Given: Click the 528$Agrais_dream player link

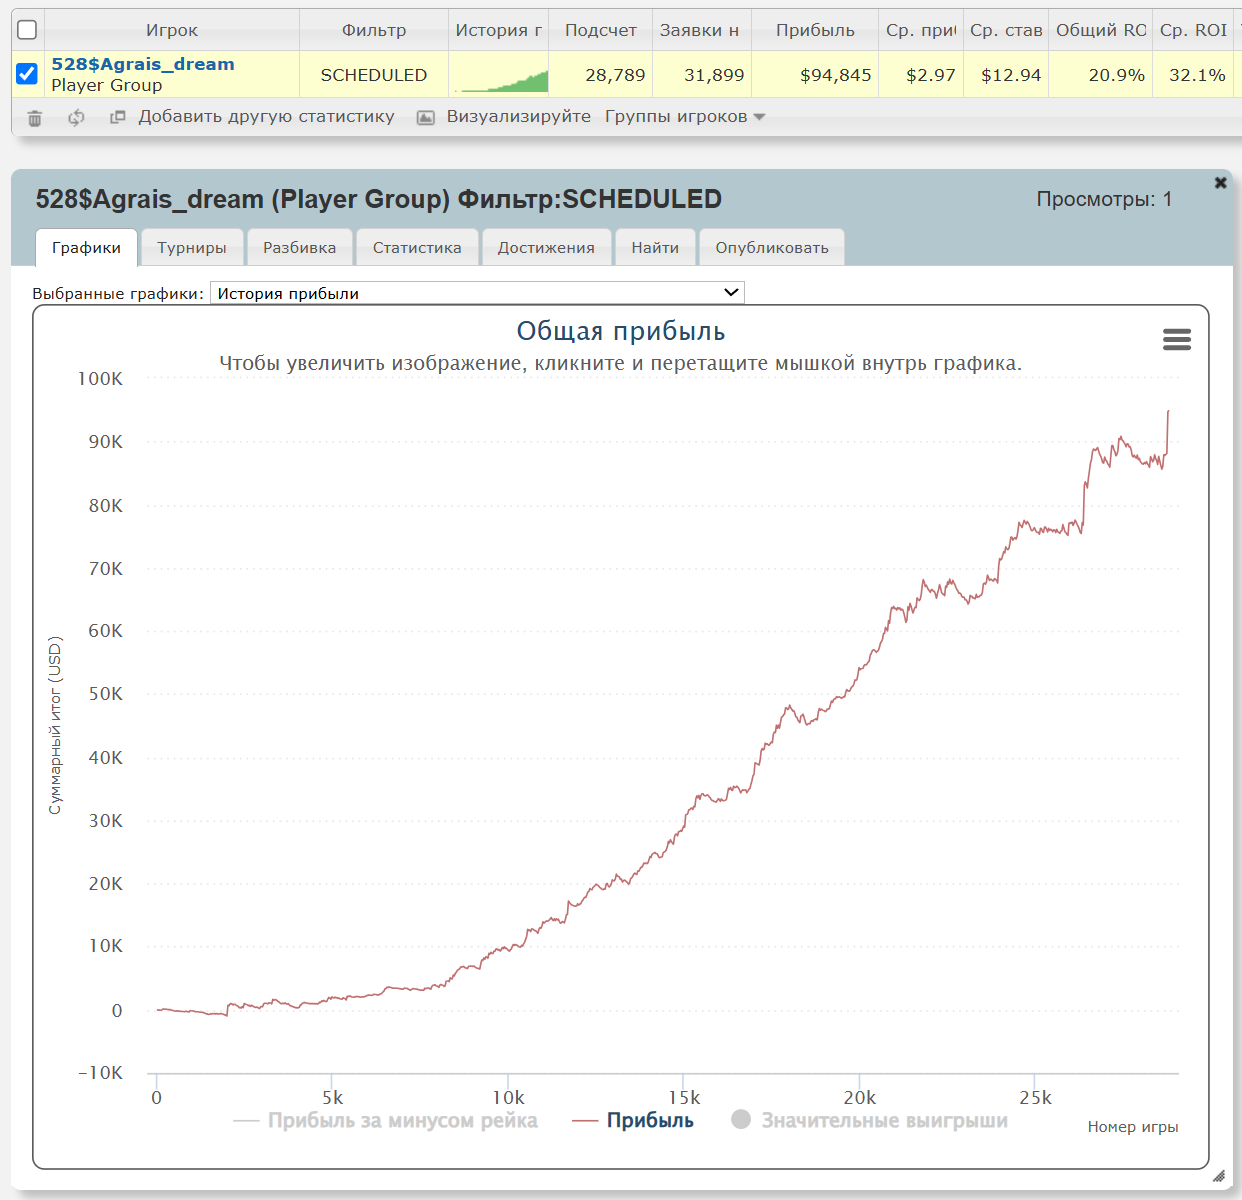Looking at the screenshot, I should (143, 64).
